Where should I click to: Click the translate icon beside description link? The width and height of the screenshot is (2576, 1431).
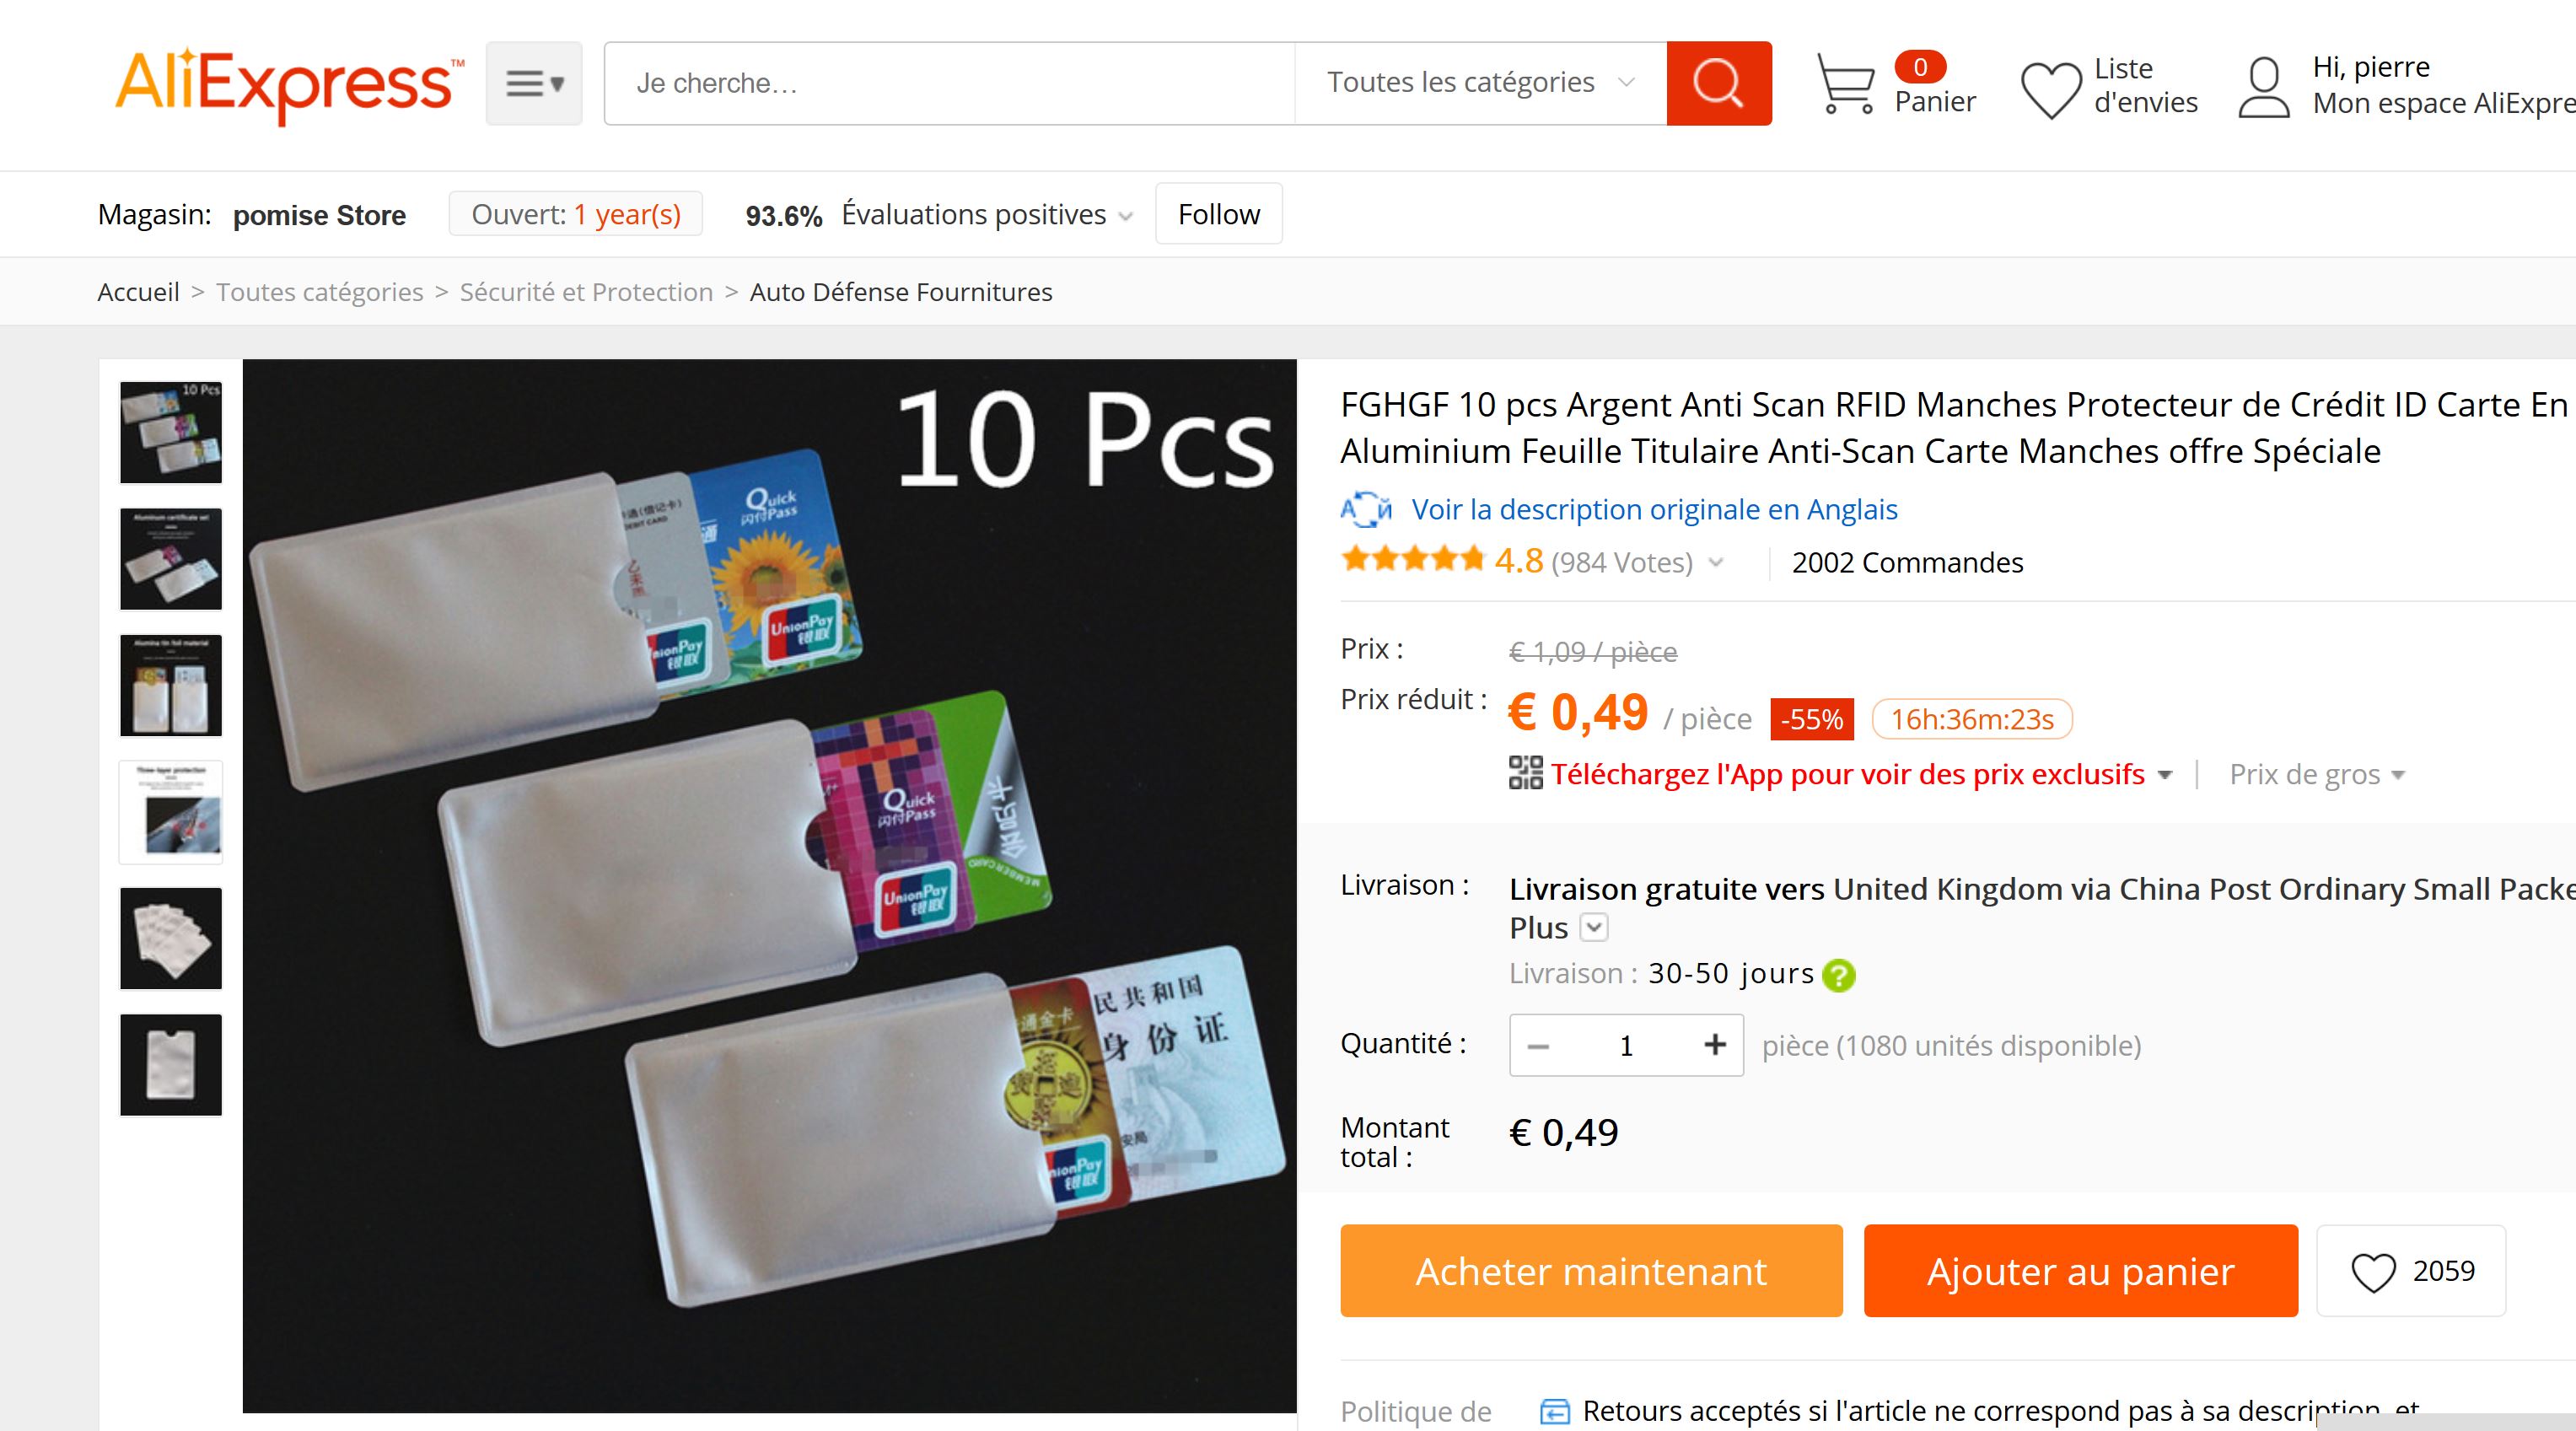coord(1365,509)
